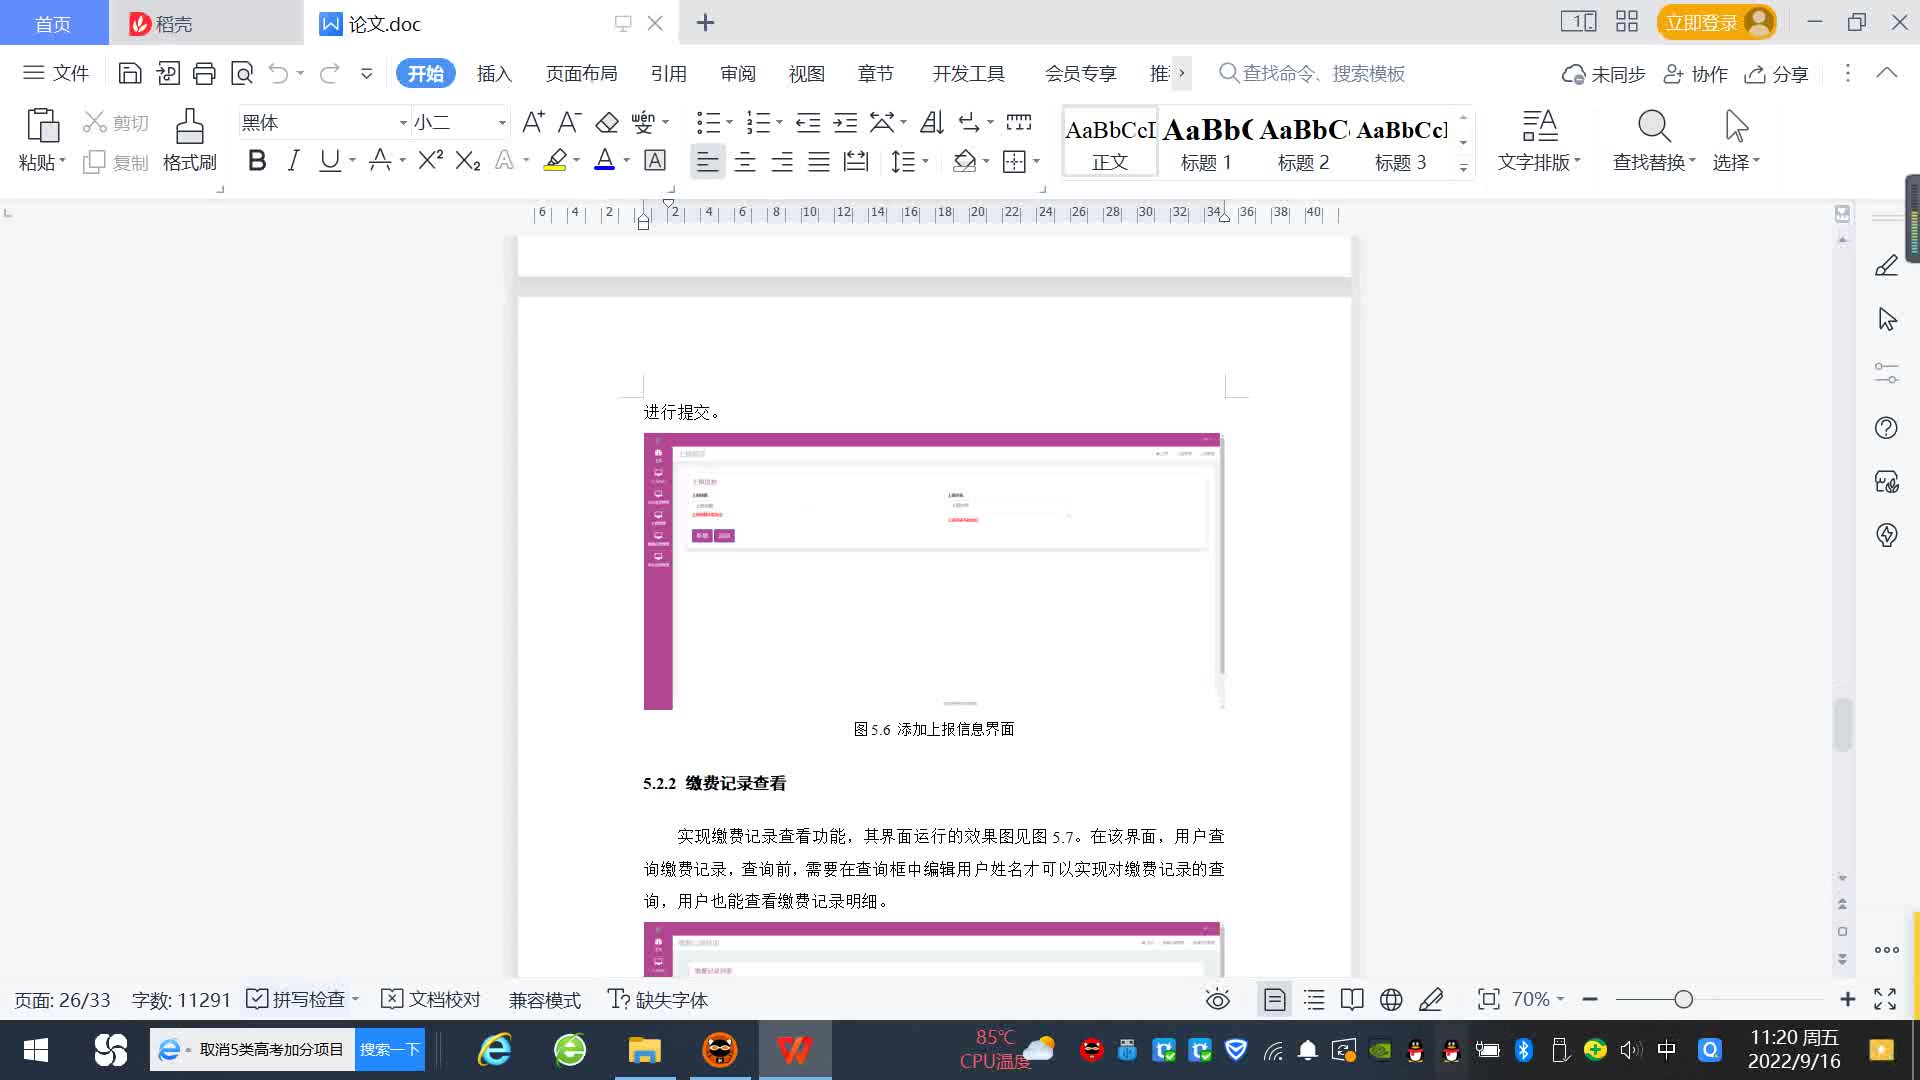Apply bold formatting with B icon
1920x1080 pixels.
(x=257, y=161)
